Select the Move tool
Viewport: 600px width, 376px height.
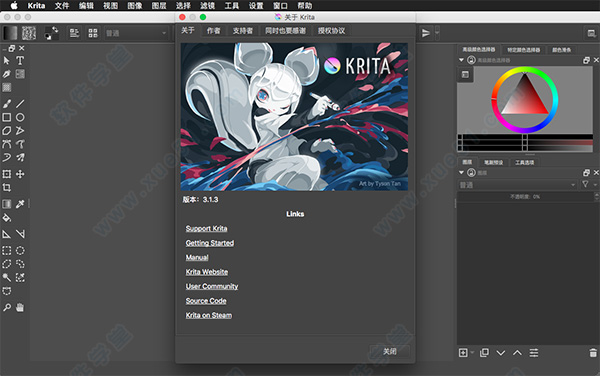click(20, 174)
